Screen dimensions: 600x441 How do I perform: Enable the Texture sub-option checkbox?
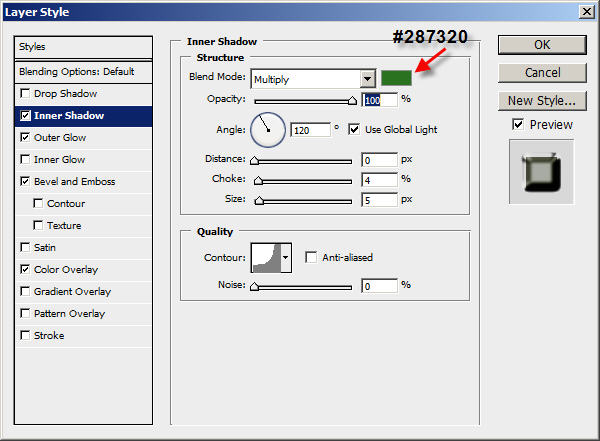(38, 225)
